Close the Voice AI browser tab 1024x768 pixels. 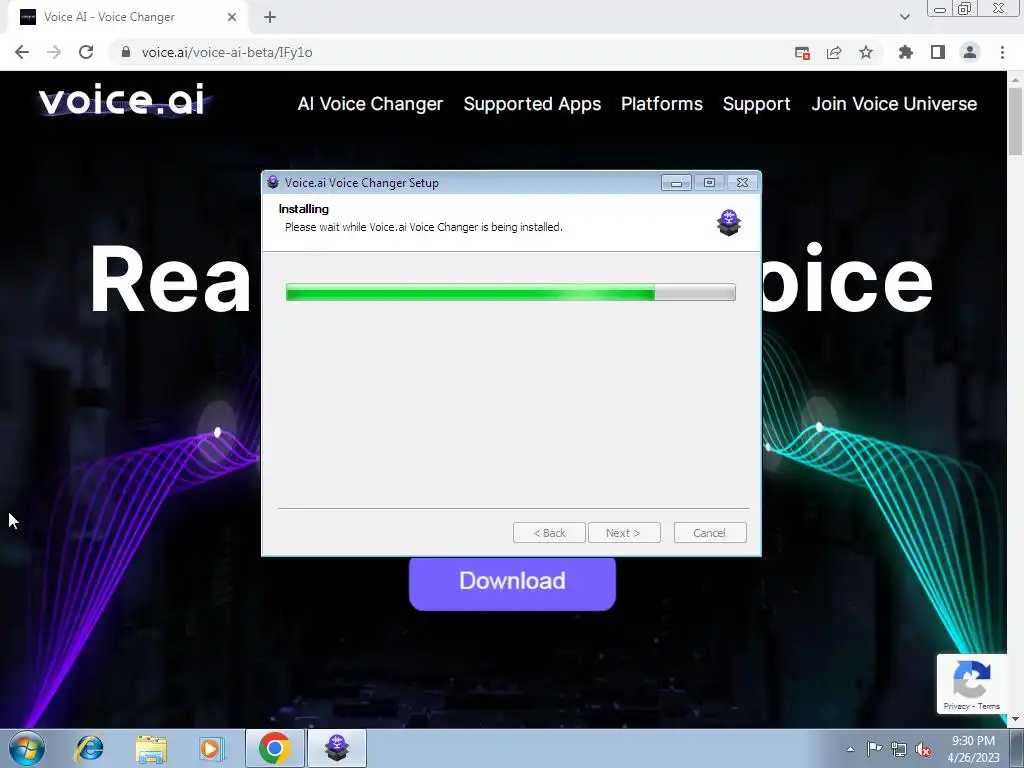point(232,17)
